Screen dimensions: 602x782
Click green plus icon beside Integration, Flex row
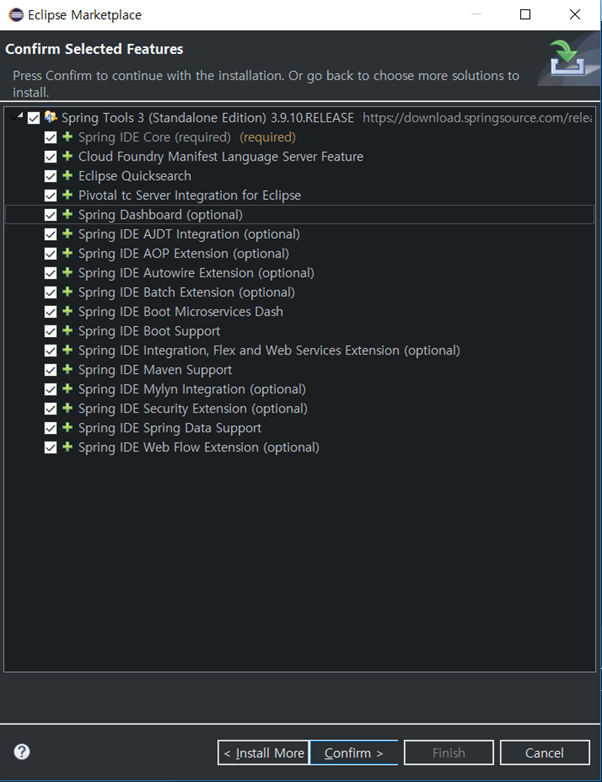click(x=67, y=350)
